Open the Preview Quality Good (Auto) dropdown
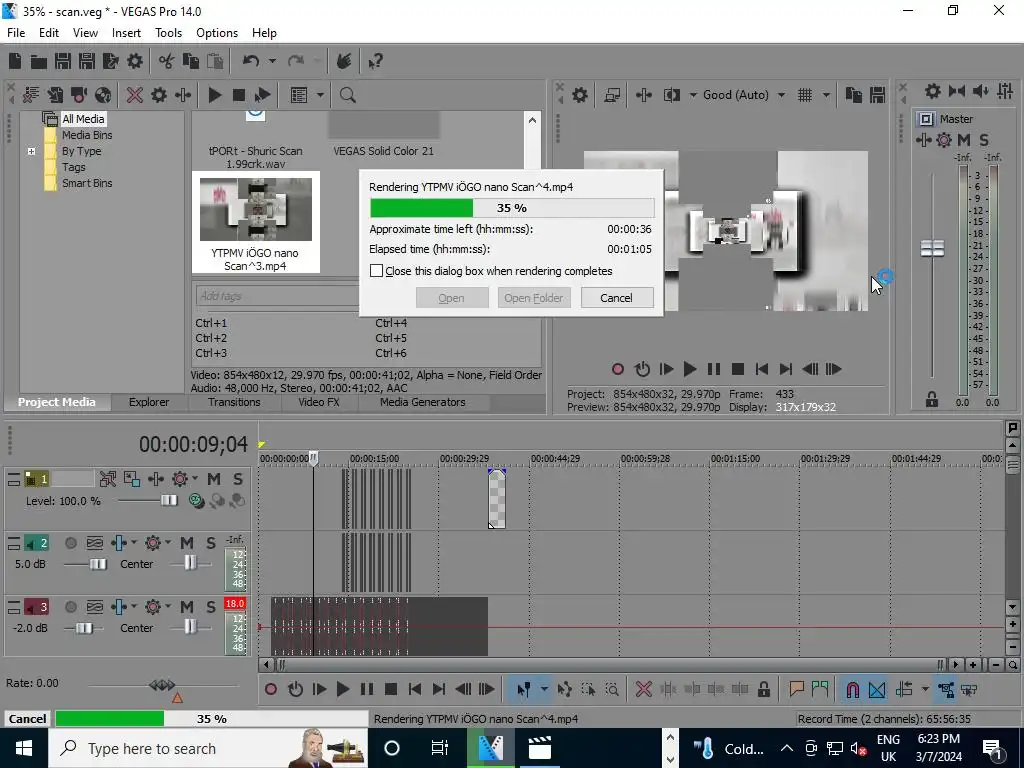The image size is (1024, 768). (x=782, y=95)
